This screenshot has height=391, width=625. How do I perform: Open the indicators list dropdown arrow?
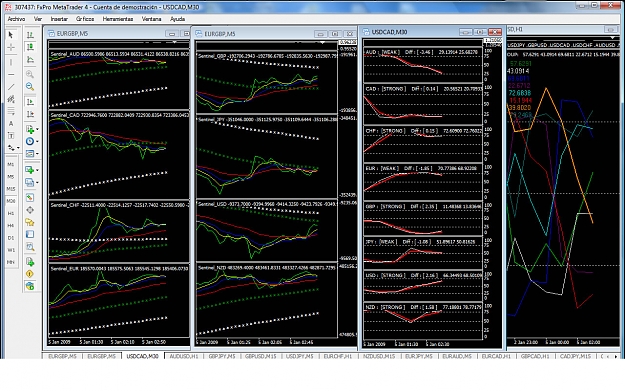37,129
